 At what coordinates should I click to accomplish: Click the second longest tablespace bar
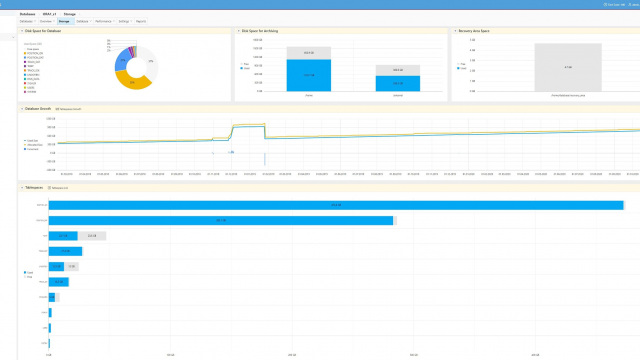click(221, 220)
